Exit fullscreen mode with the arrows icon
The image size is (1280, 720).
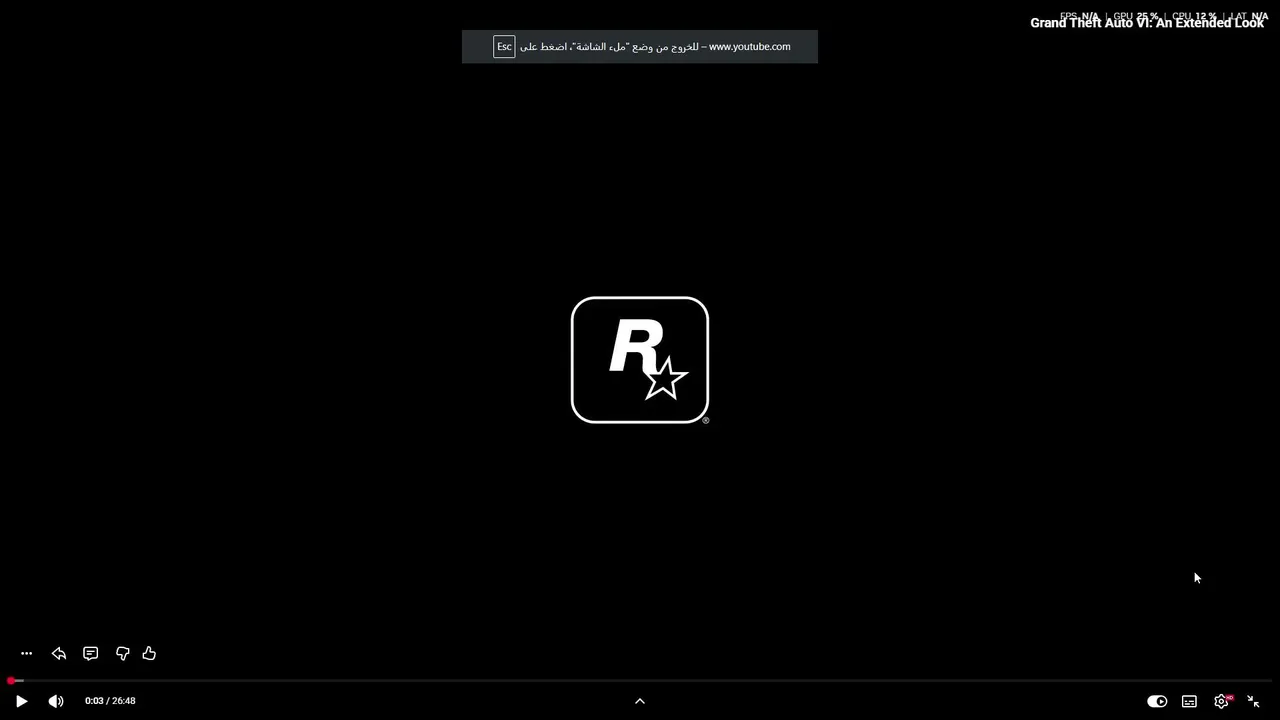tap(1253, 701)
